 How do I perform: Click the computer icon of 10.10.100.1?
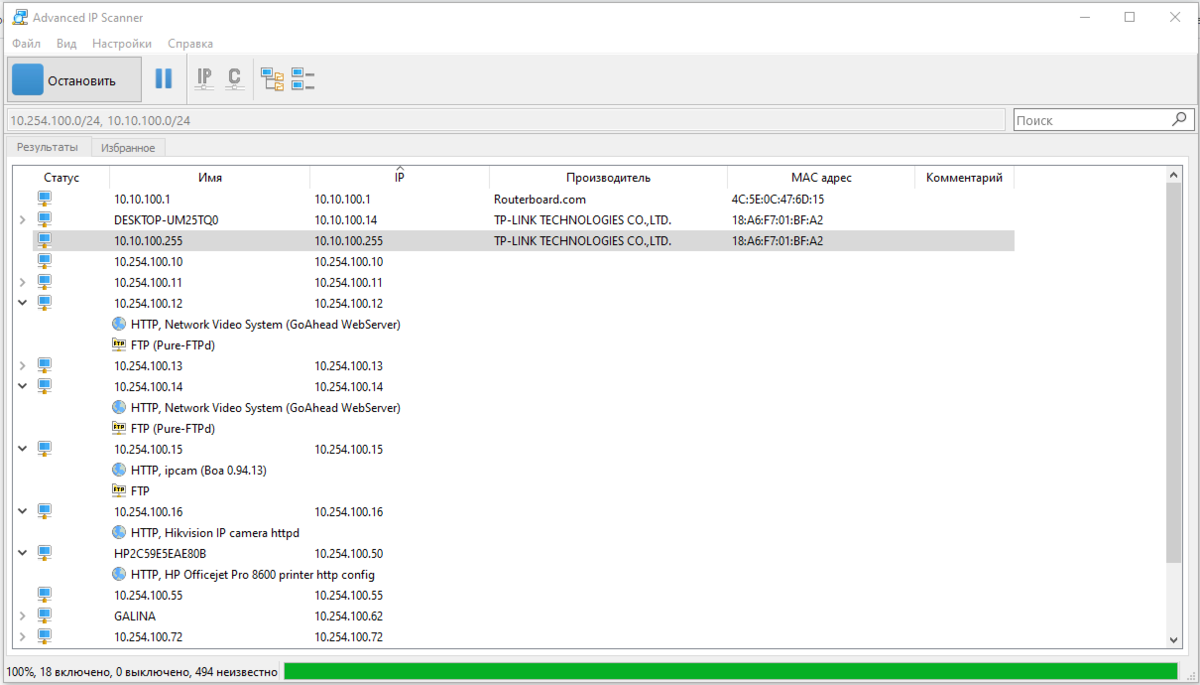[44, 198]
